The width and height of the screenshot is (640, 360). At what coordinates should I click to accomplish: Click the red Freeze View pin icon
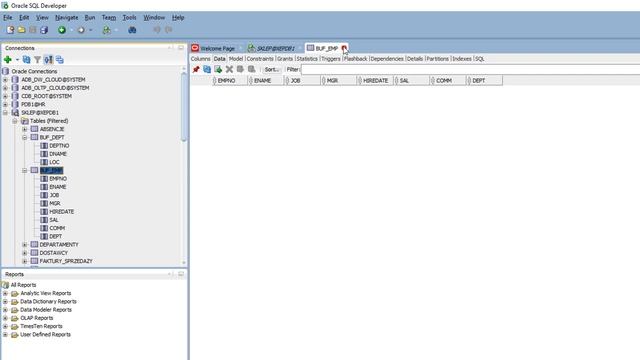click(196, 69)
